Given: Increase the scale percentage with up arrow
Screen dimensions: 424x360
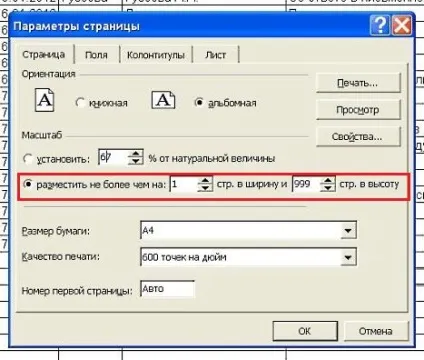Looking at the screenshot, I should click(135, 153).
